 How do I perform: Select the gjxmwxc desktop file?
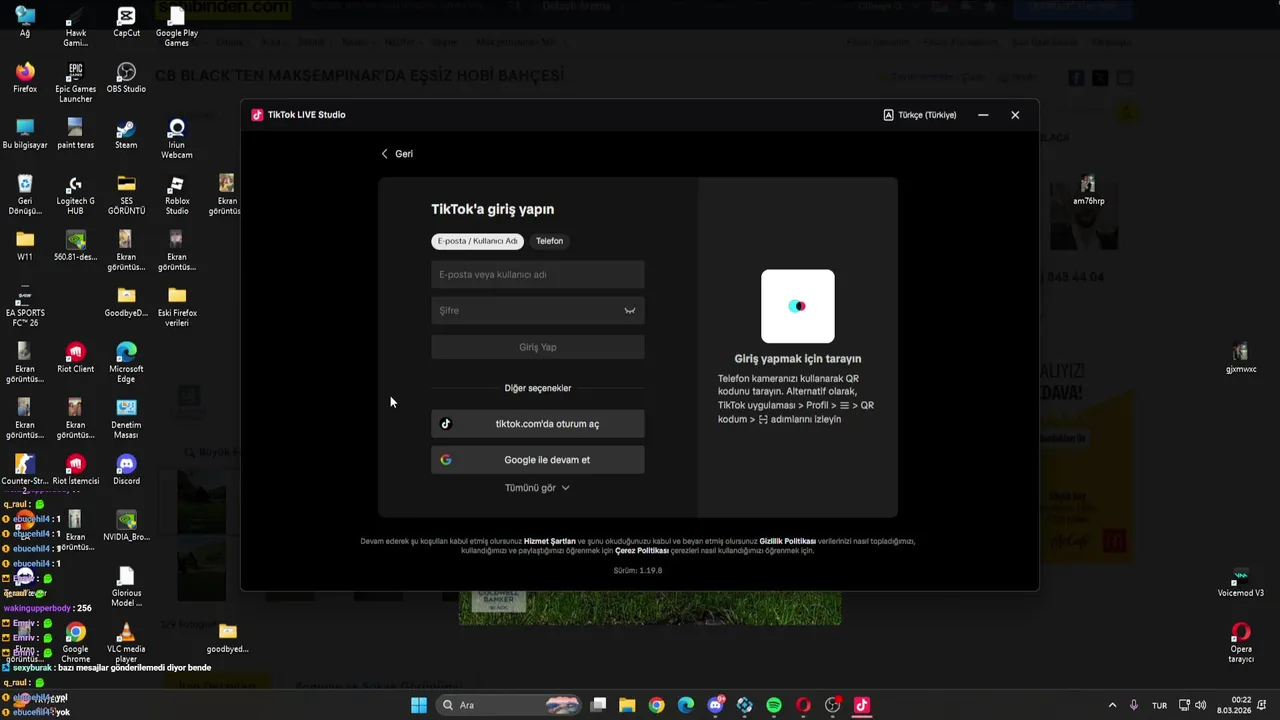[1241, 358]
